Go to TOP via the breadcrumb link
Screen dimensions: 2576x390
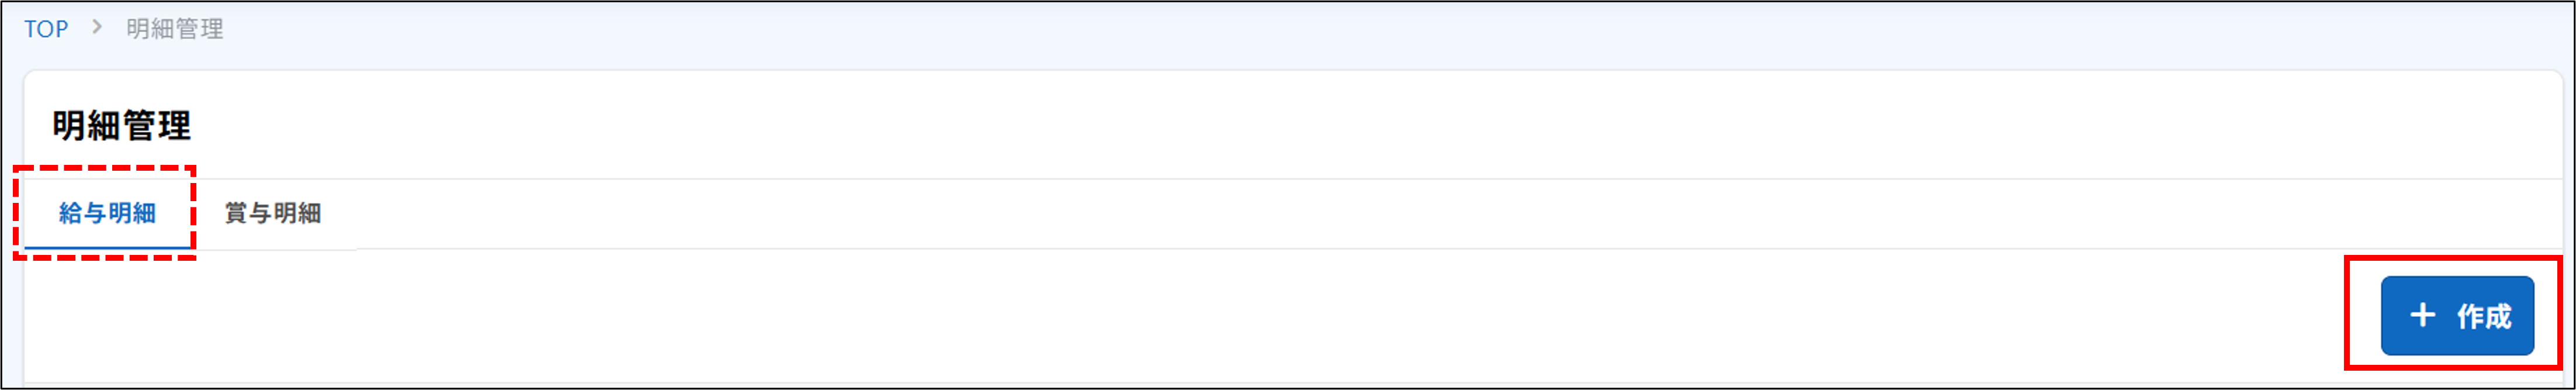click(46, 29)
